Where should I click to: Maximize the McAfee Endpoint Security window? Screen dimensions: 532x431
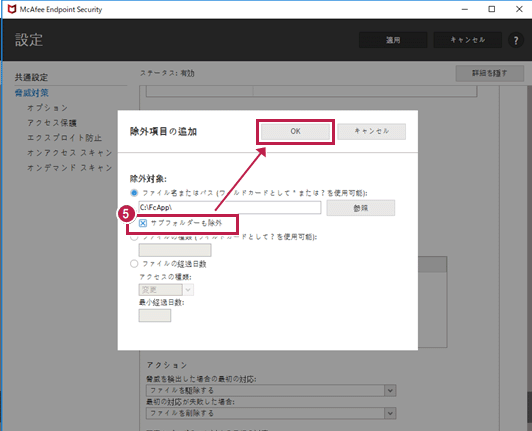(x=492, y=9)
